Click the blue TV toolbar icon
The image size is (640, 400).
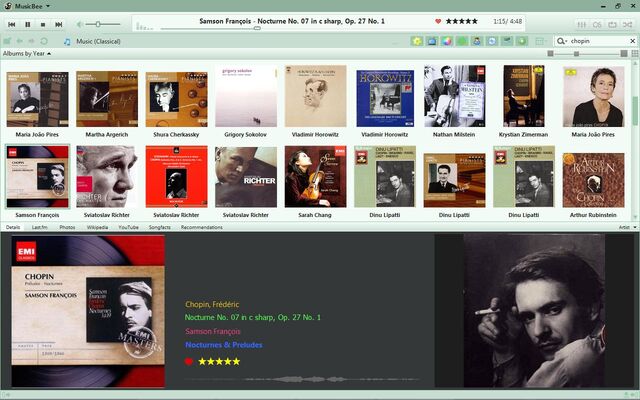pos(432,41)
